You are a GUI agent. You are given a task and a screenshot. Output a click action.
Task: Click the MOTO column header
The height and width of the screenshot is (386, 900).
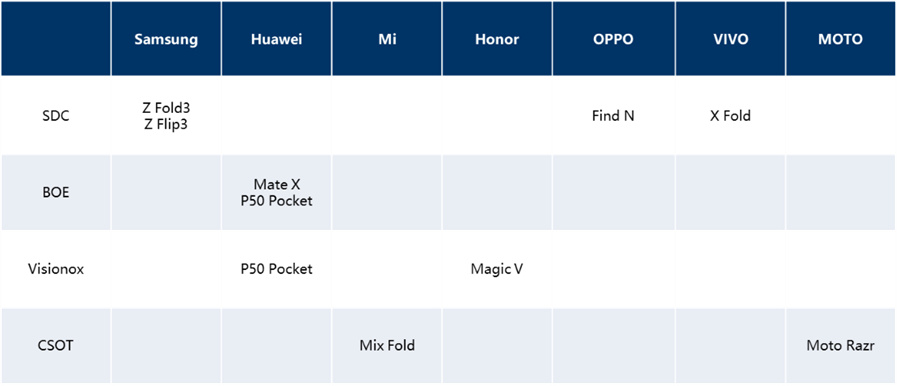(x=840, y=39)
